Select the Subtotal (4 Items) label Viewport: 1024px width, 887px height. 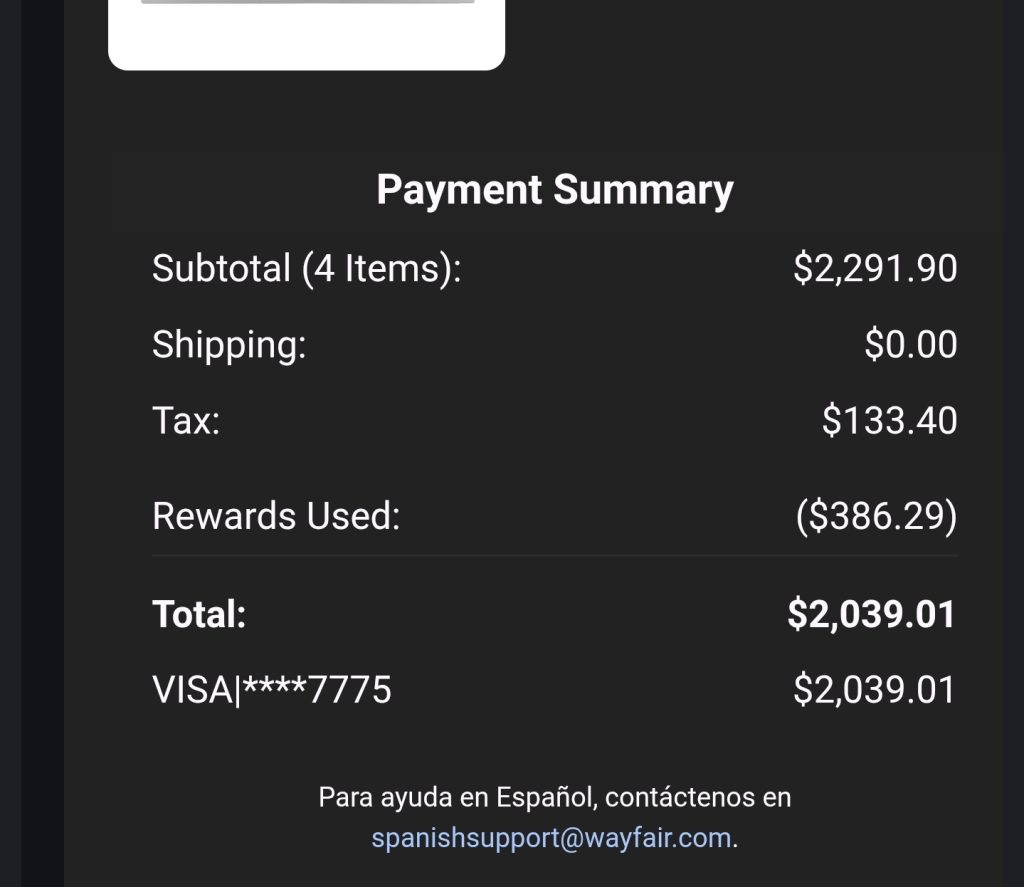click(x=306, y=269)
